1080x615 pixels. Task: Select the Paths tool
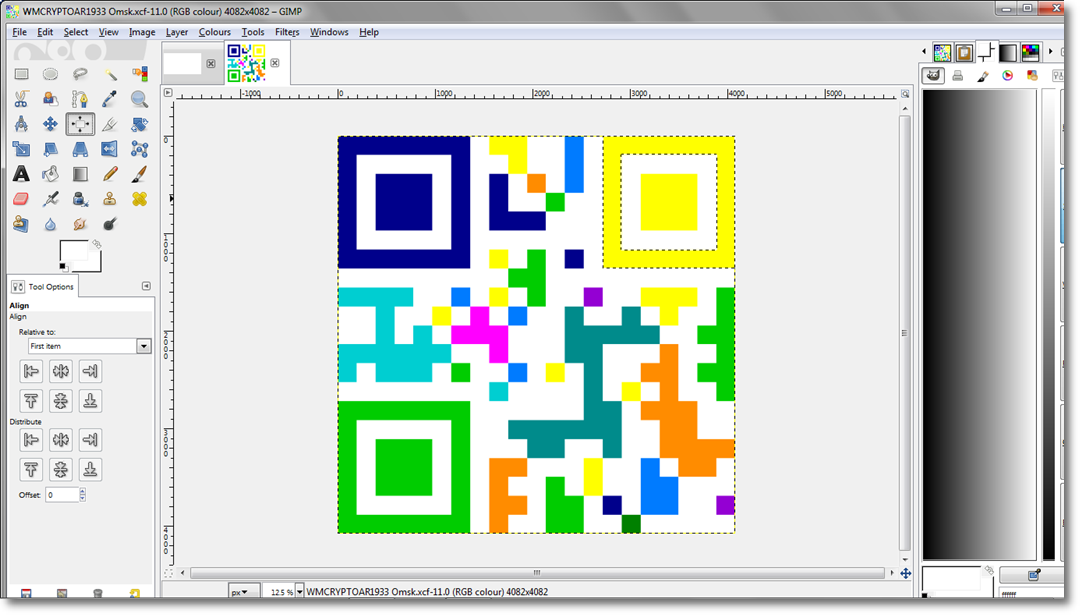[80, 99]
